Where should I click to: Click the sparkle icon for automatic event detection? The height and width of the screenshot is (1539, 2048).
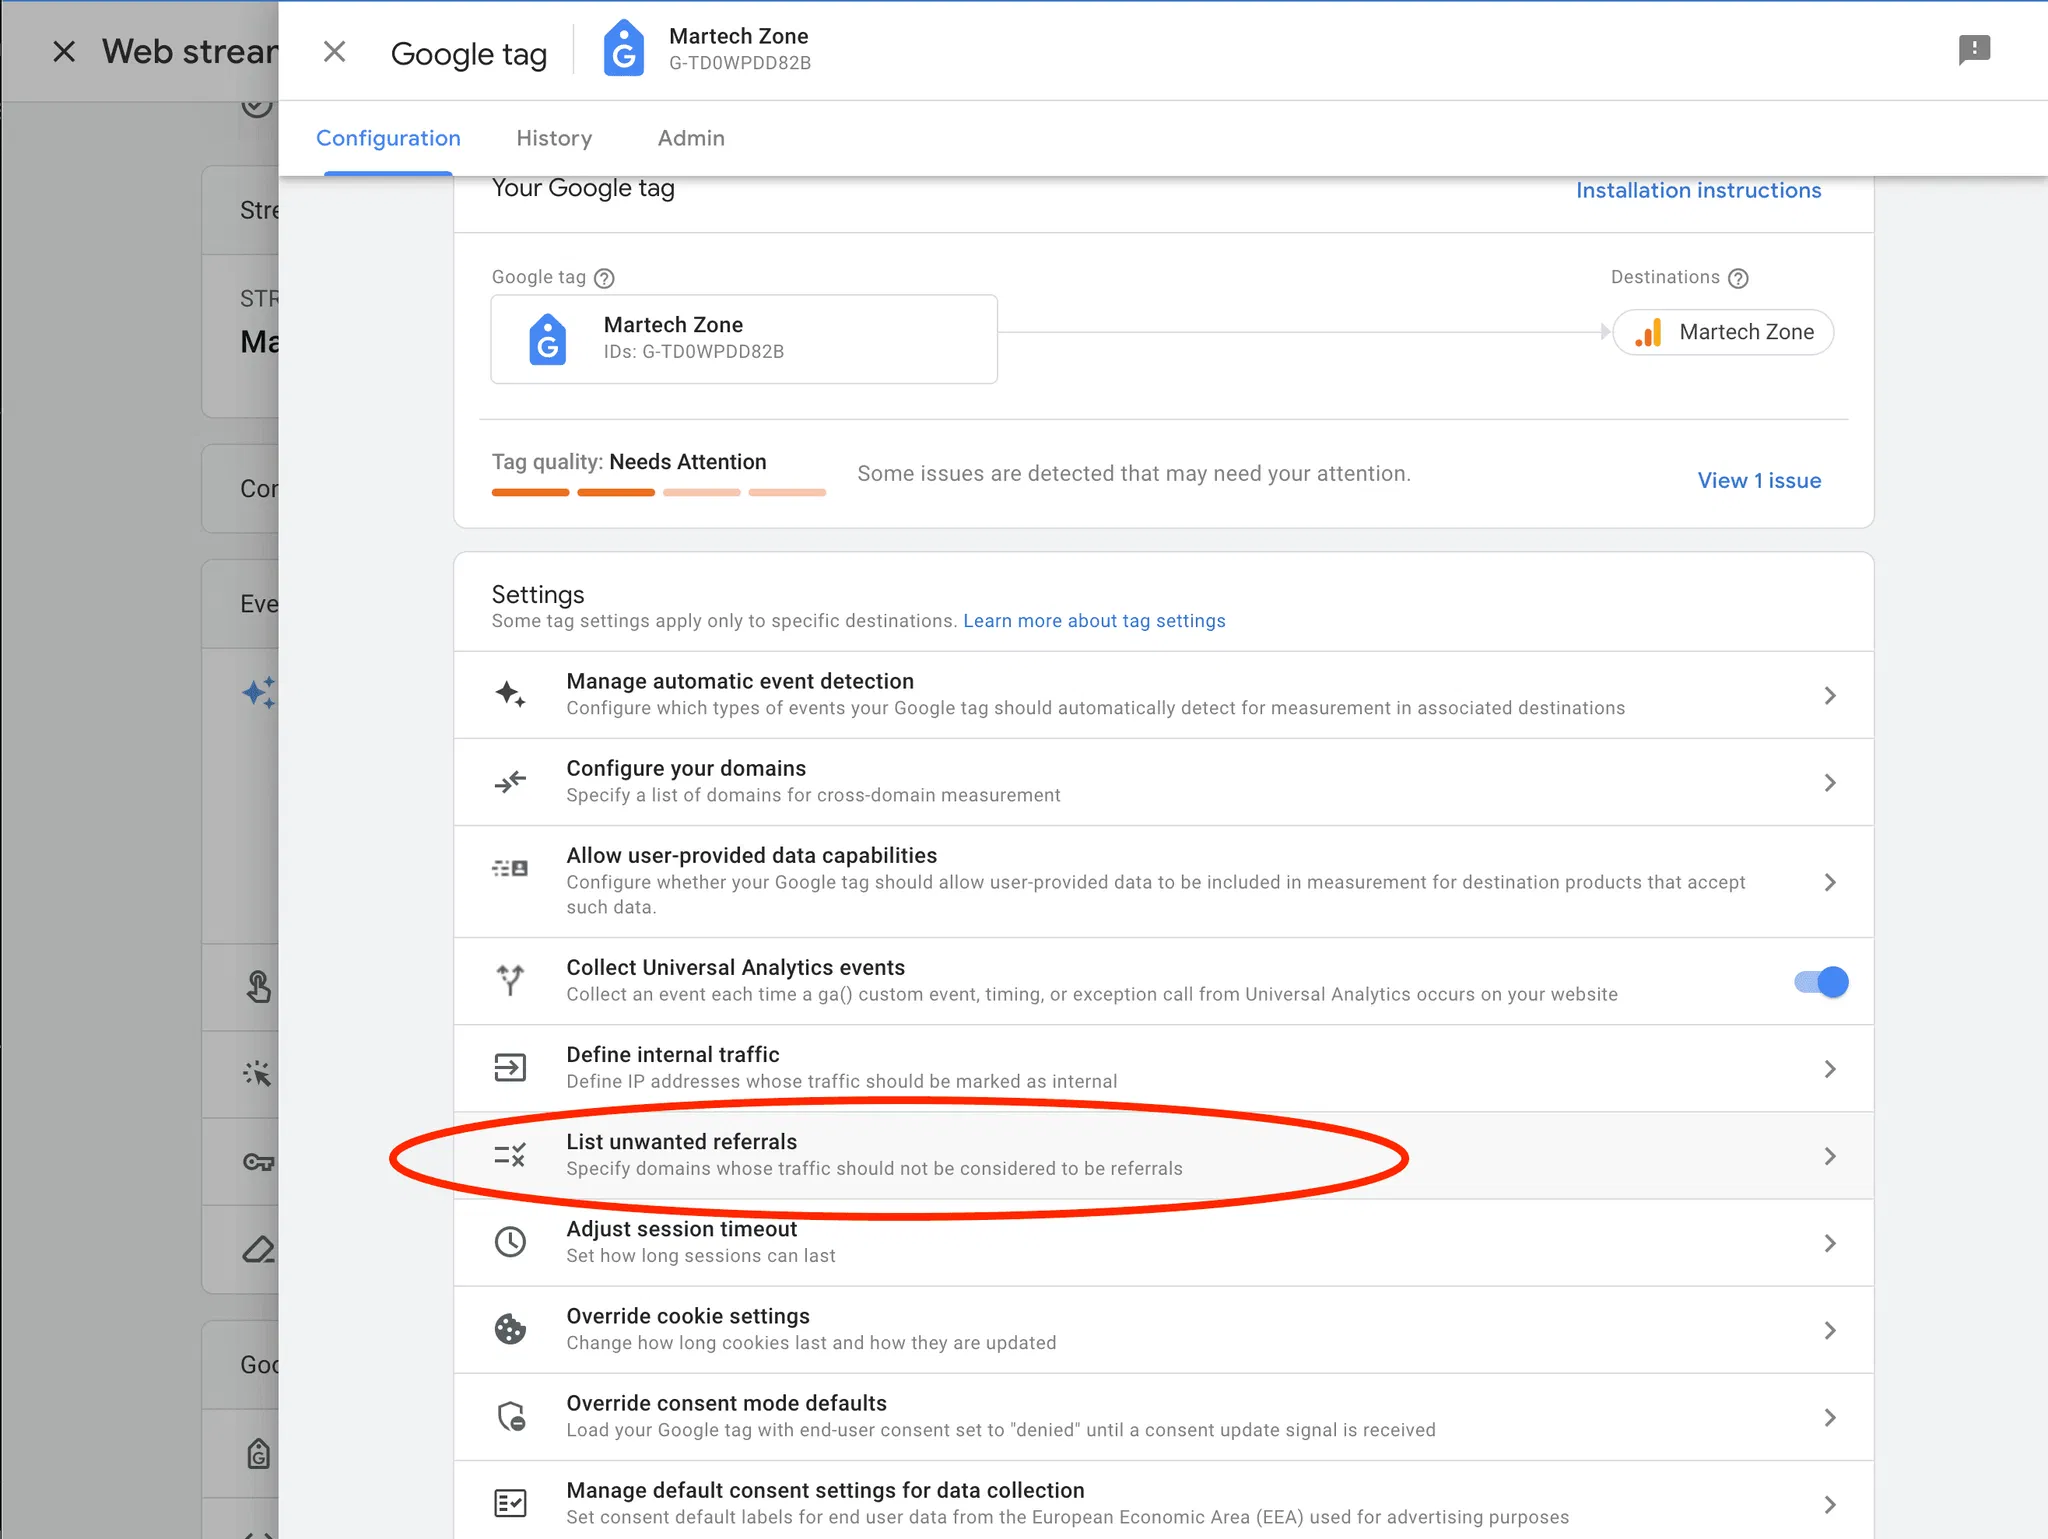click(510, 694)
